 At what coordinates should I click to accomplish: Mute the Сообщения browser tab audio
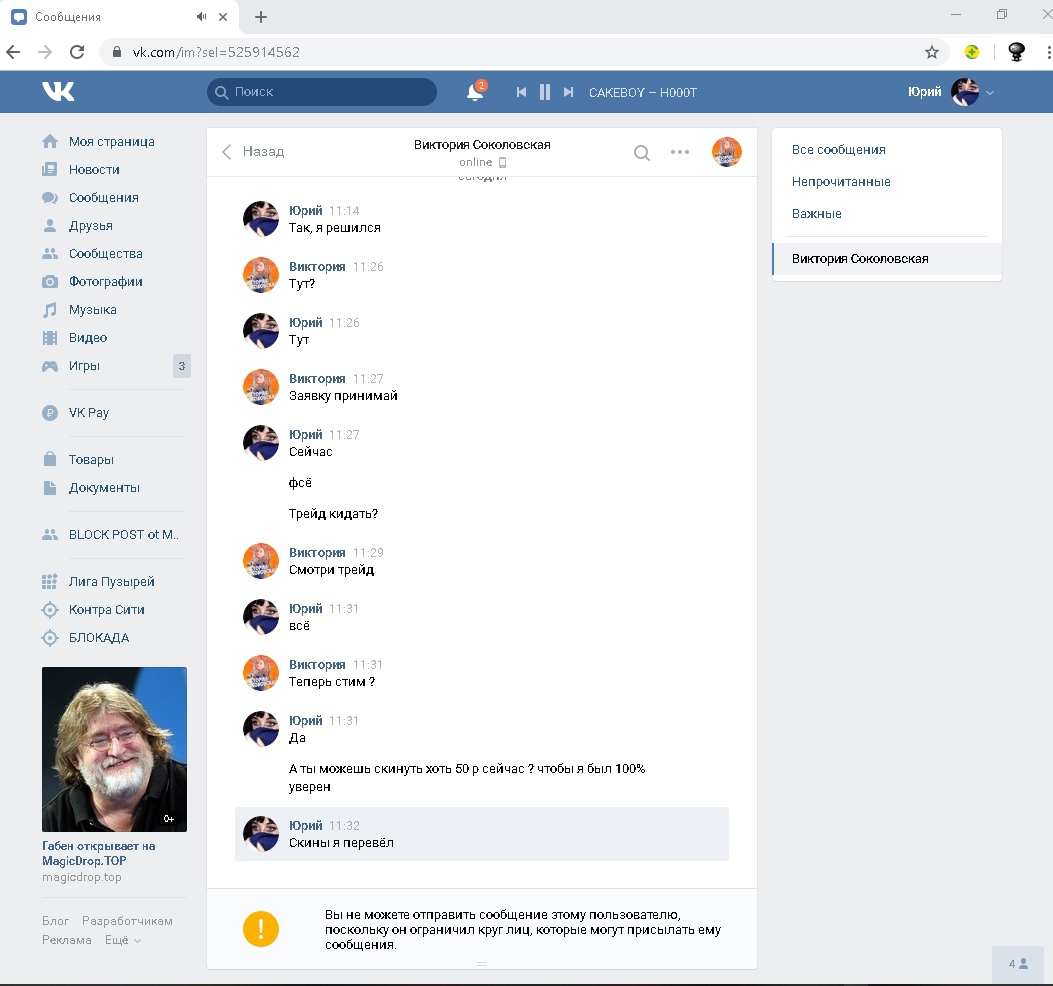coord(202,17)
